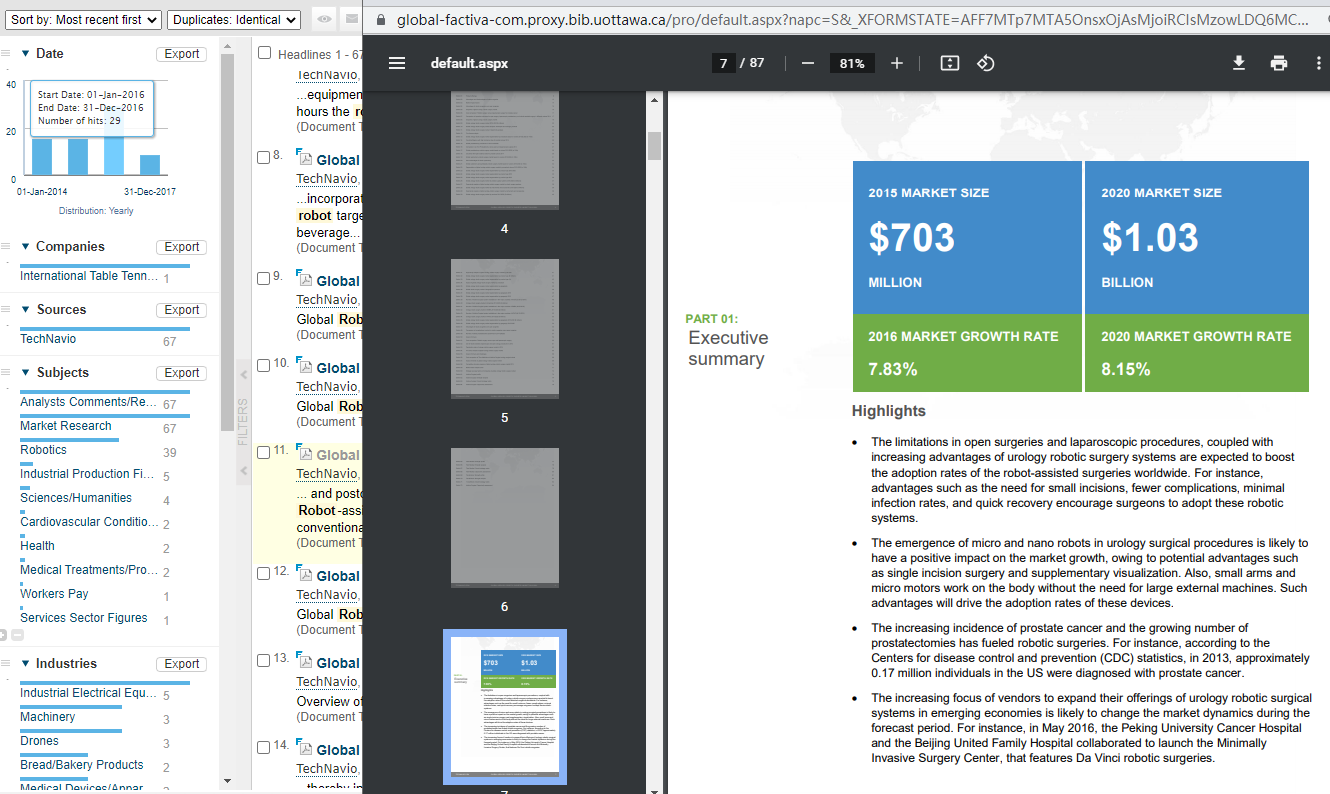Click the PDF zoom percentage field
This screenshot has width=1330, height=794.
(x=852, y=63)
